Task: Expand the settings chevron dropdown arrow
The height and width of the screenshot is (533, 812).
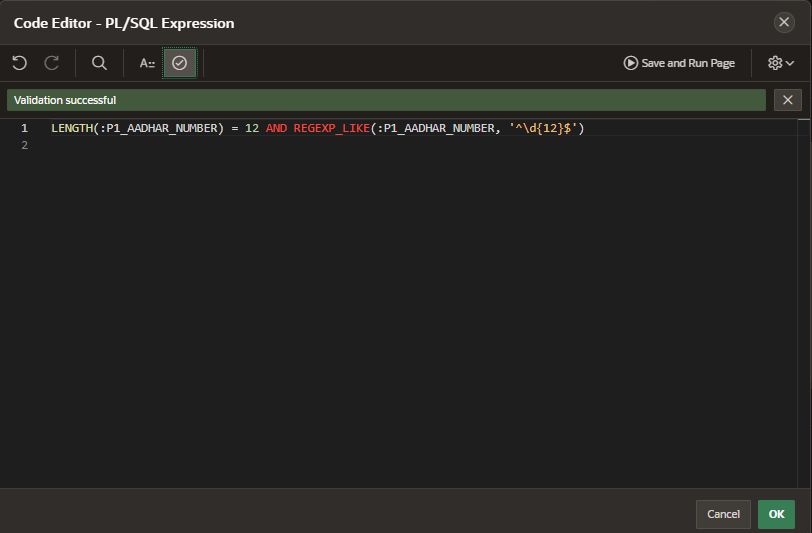Action: (790, 64)
